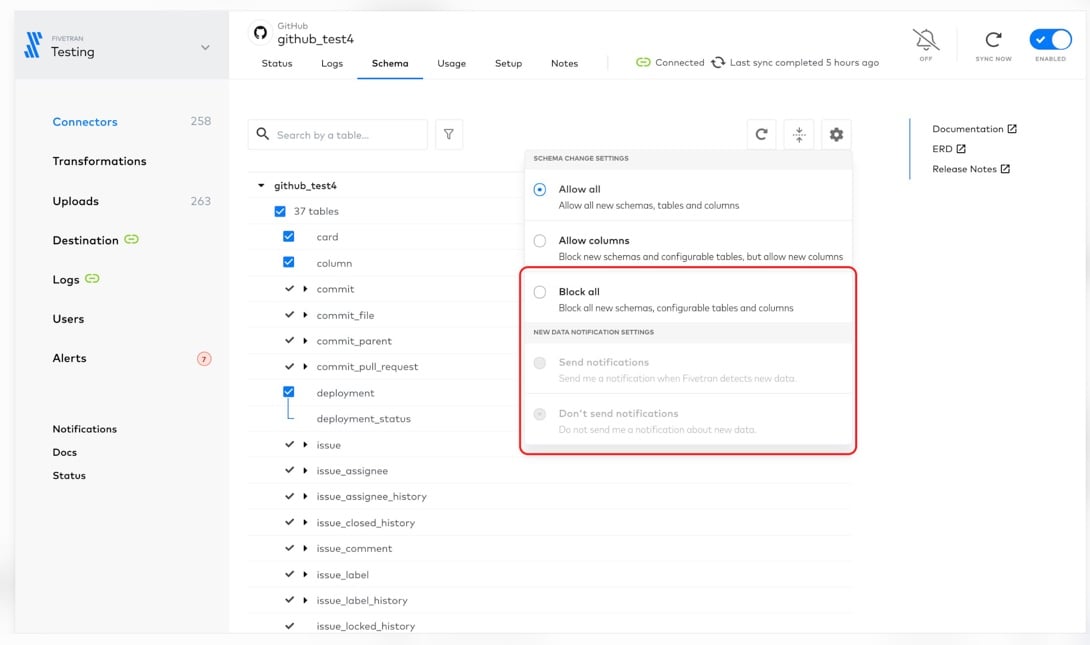The height and width of the screenshot is (645, 1090).
Task: Open the Setup tab
Action: click(x=508, y=63)
